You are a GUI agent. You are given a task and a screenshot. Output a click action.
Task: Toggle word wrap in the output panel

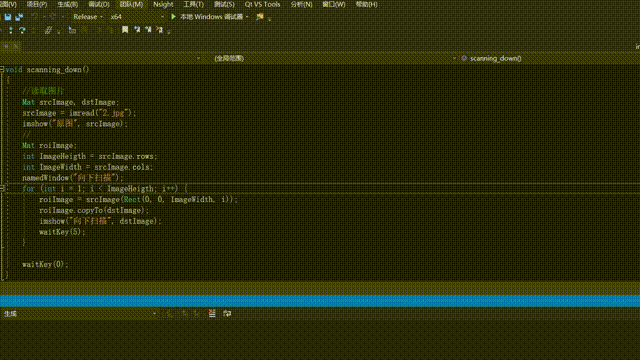click(227, 313)
